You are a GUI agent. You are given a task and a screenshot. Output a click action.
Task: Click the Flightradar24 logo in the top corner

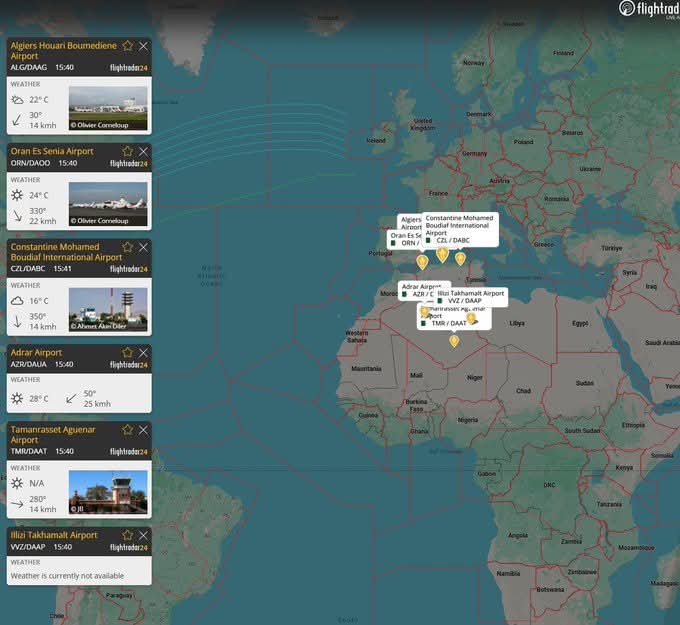coord(649,9)
